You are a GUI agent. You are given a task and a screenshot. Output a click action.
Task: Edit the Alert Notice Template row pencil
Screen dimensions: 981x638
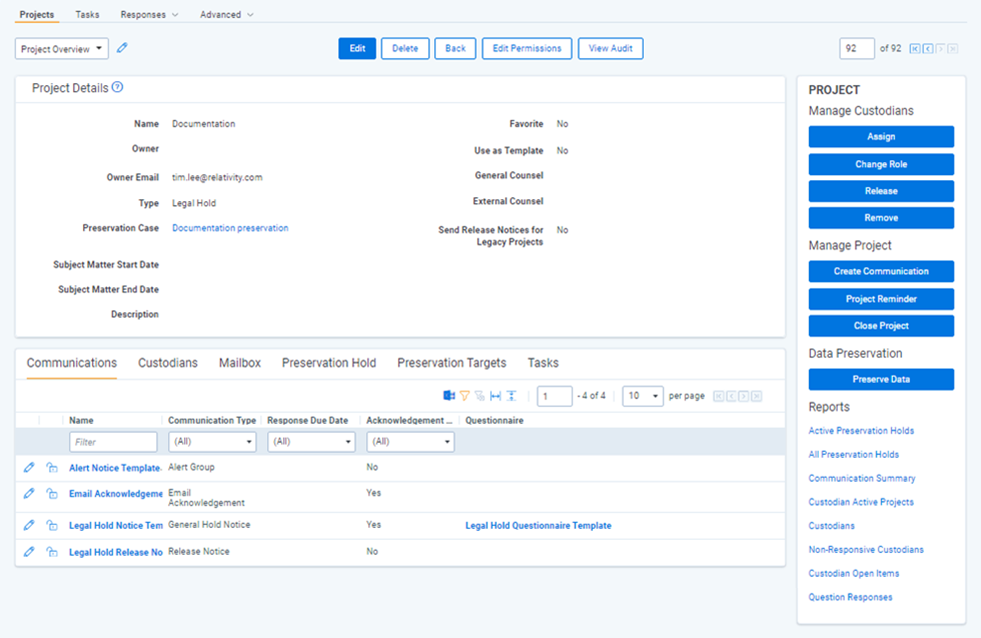(29, 467)
